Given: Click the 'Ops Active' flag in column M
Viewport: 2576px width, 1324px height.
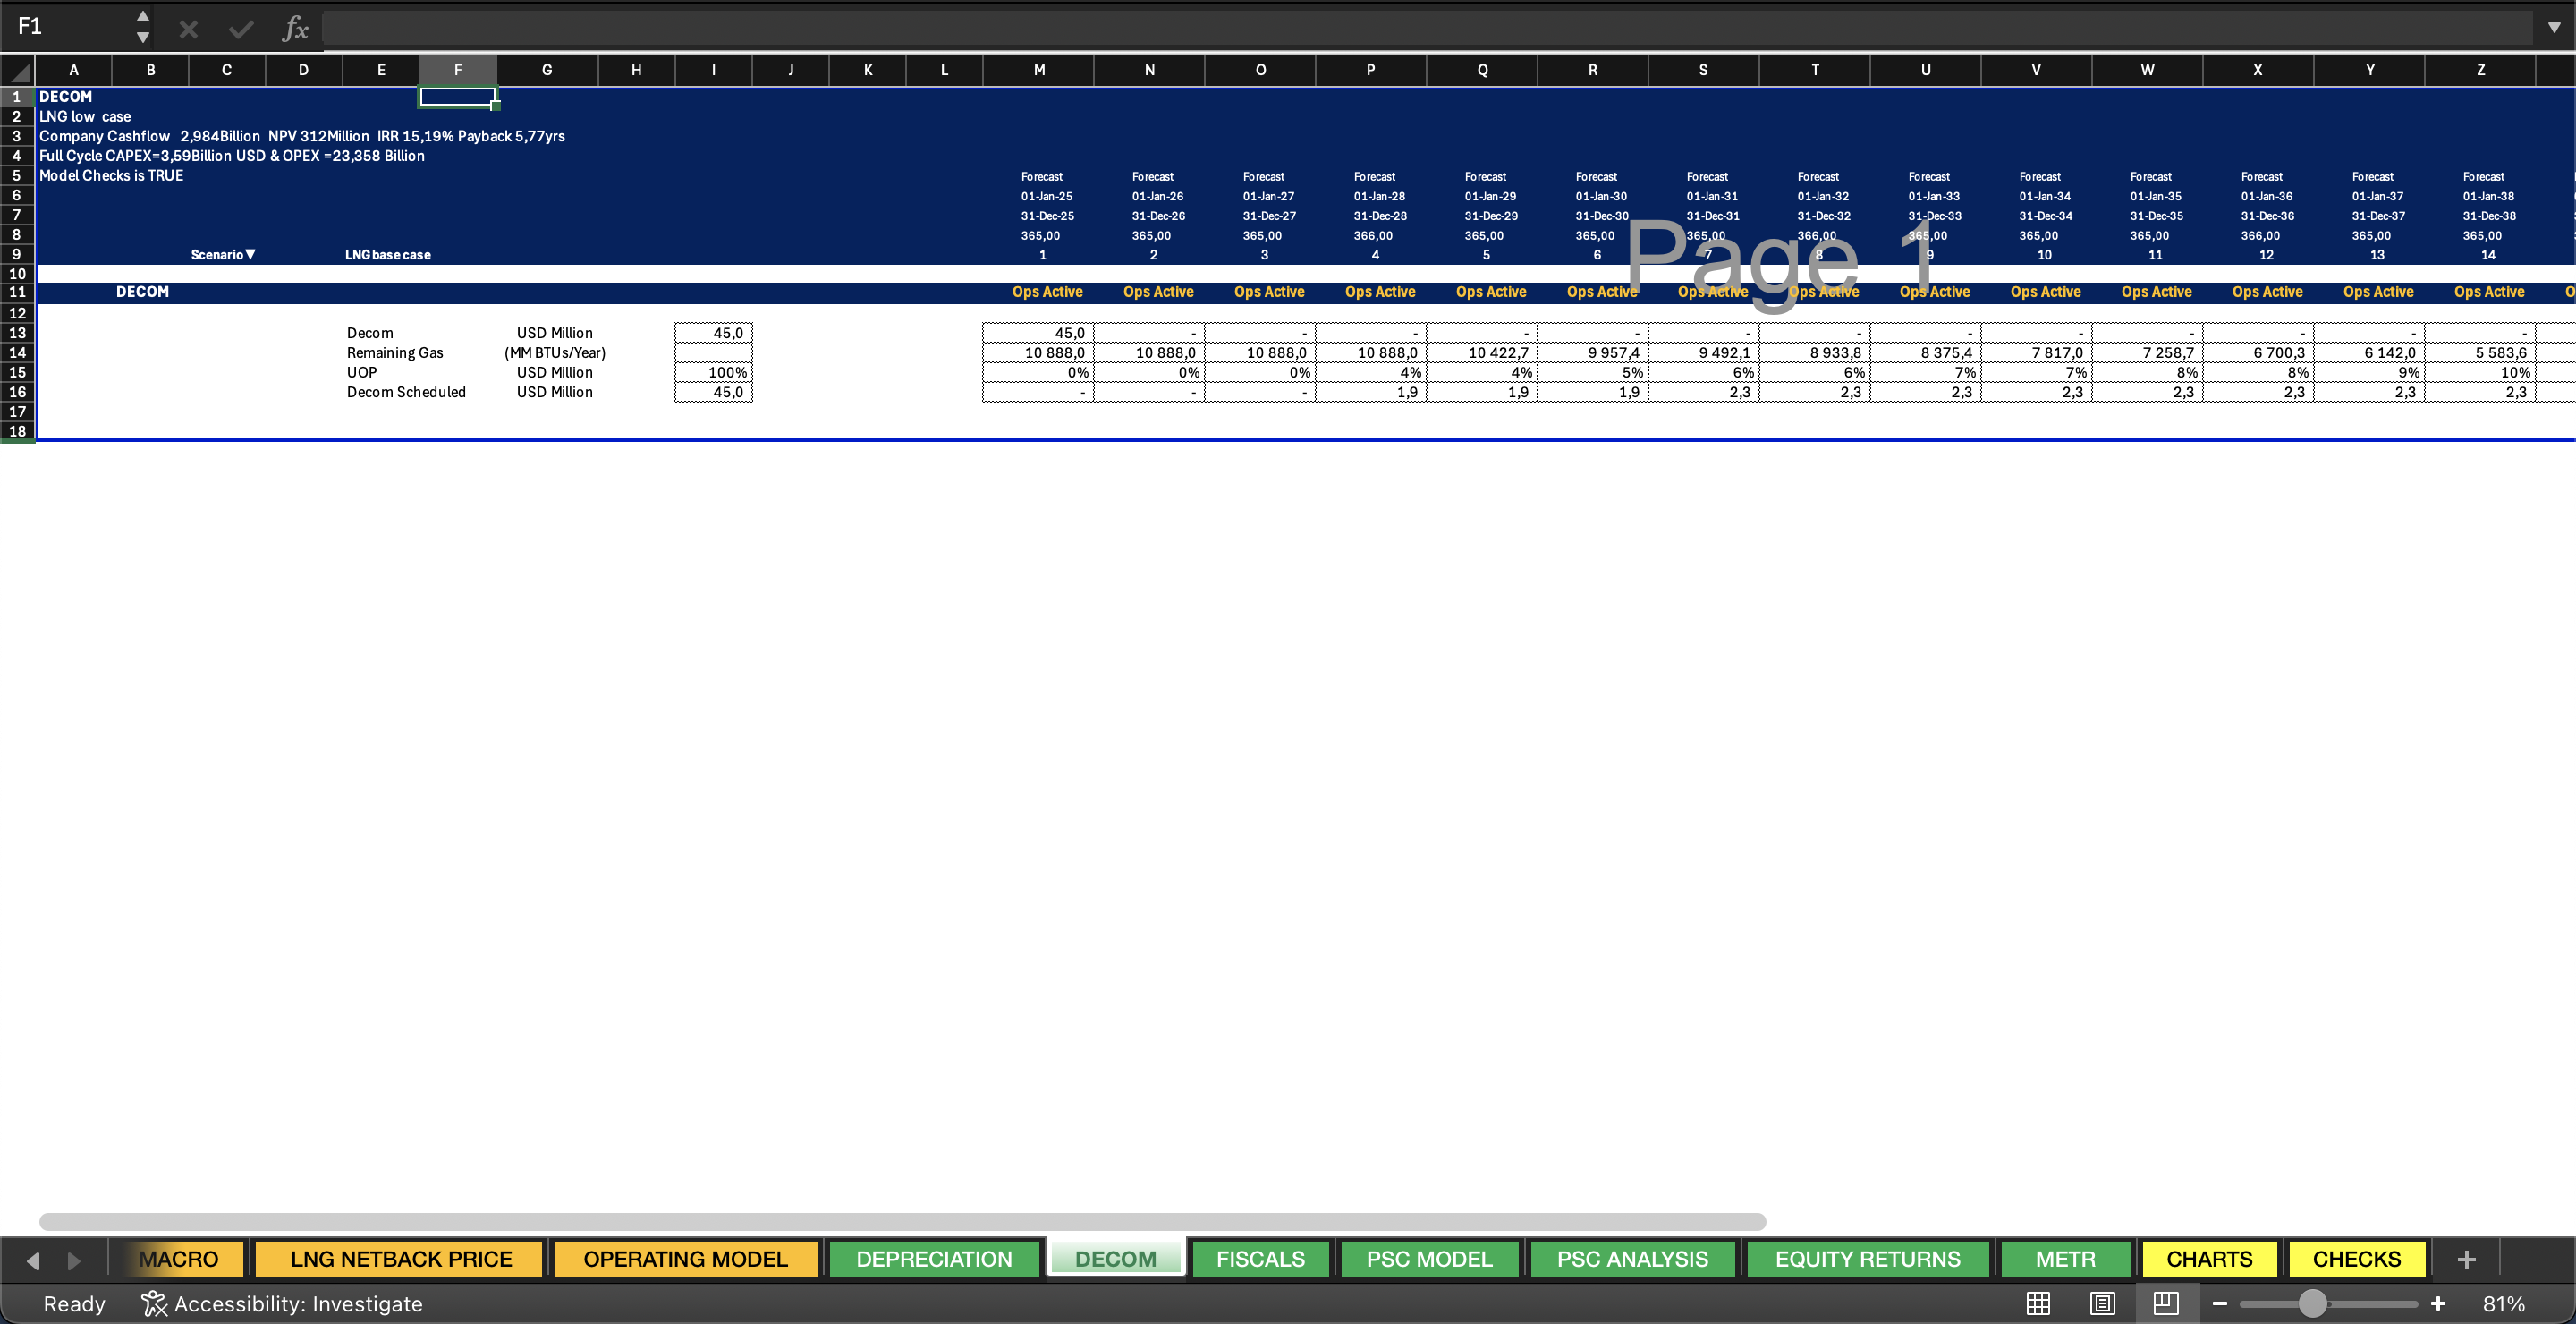Looking at the screenshot, I should (1047, 292).
